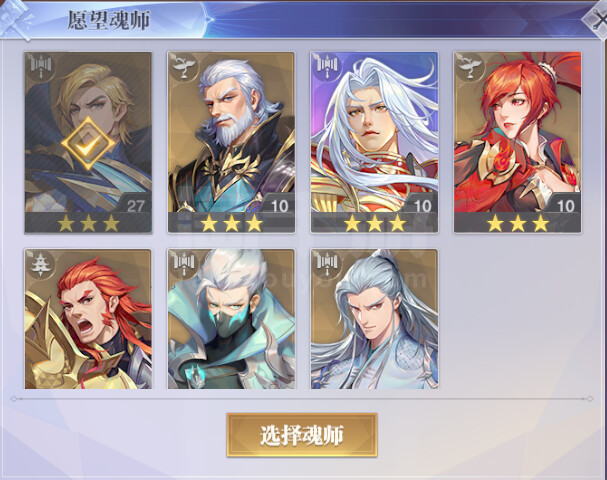
Task: Select the white-bearded elder soul master card
Action: [x=231, y=142]
